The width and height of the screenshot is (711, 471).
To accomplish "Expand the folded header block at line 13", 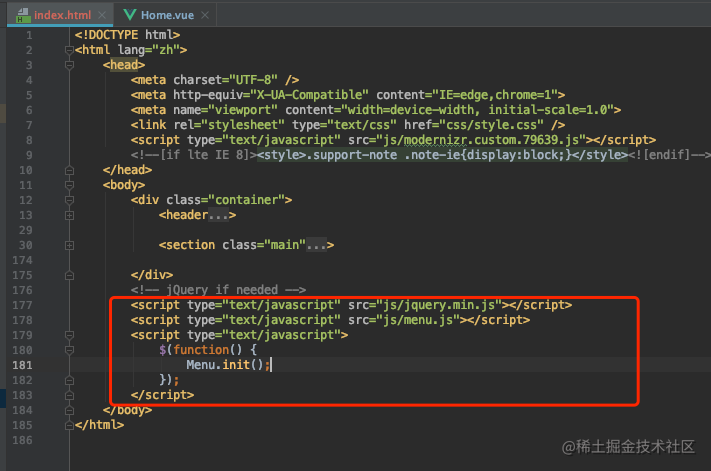I will pyautogui.click(x=69, y=215).
